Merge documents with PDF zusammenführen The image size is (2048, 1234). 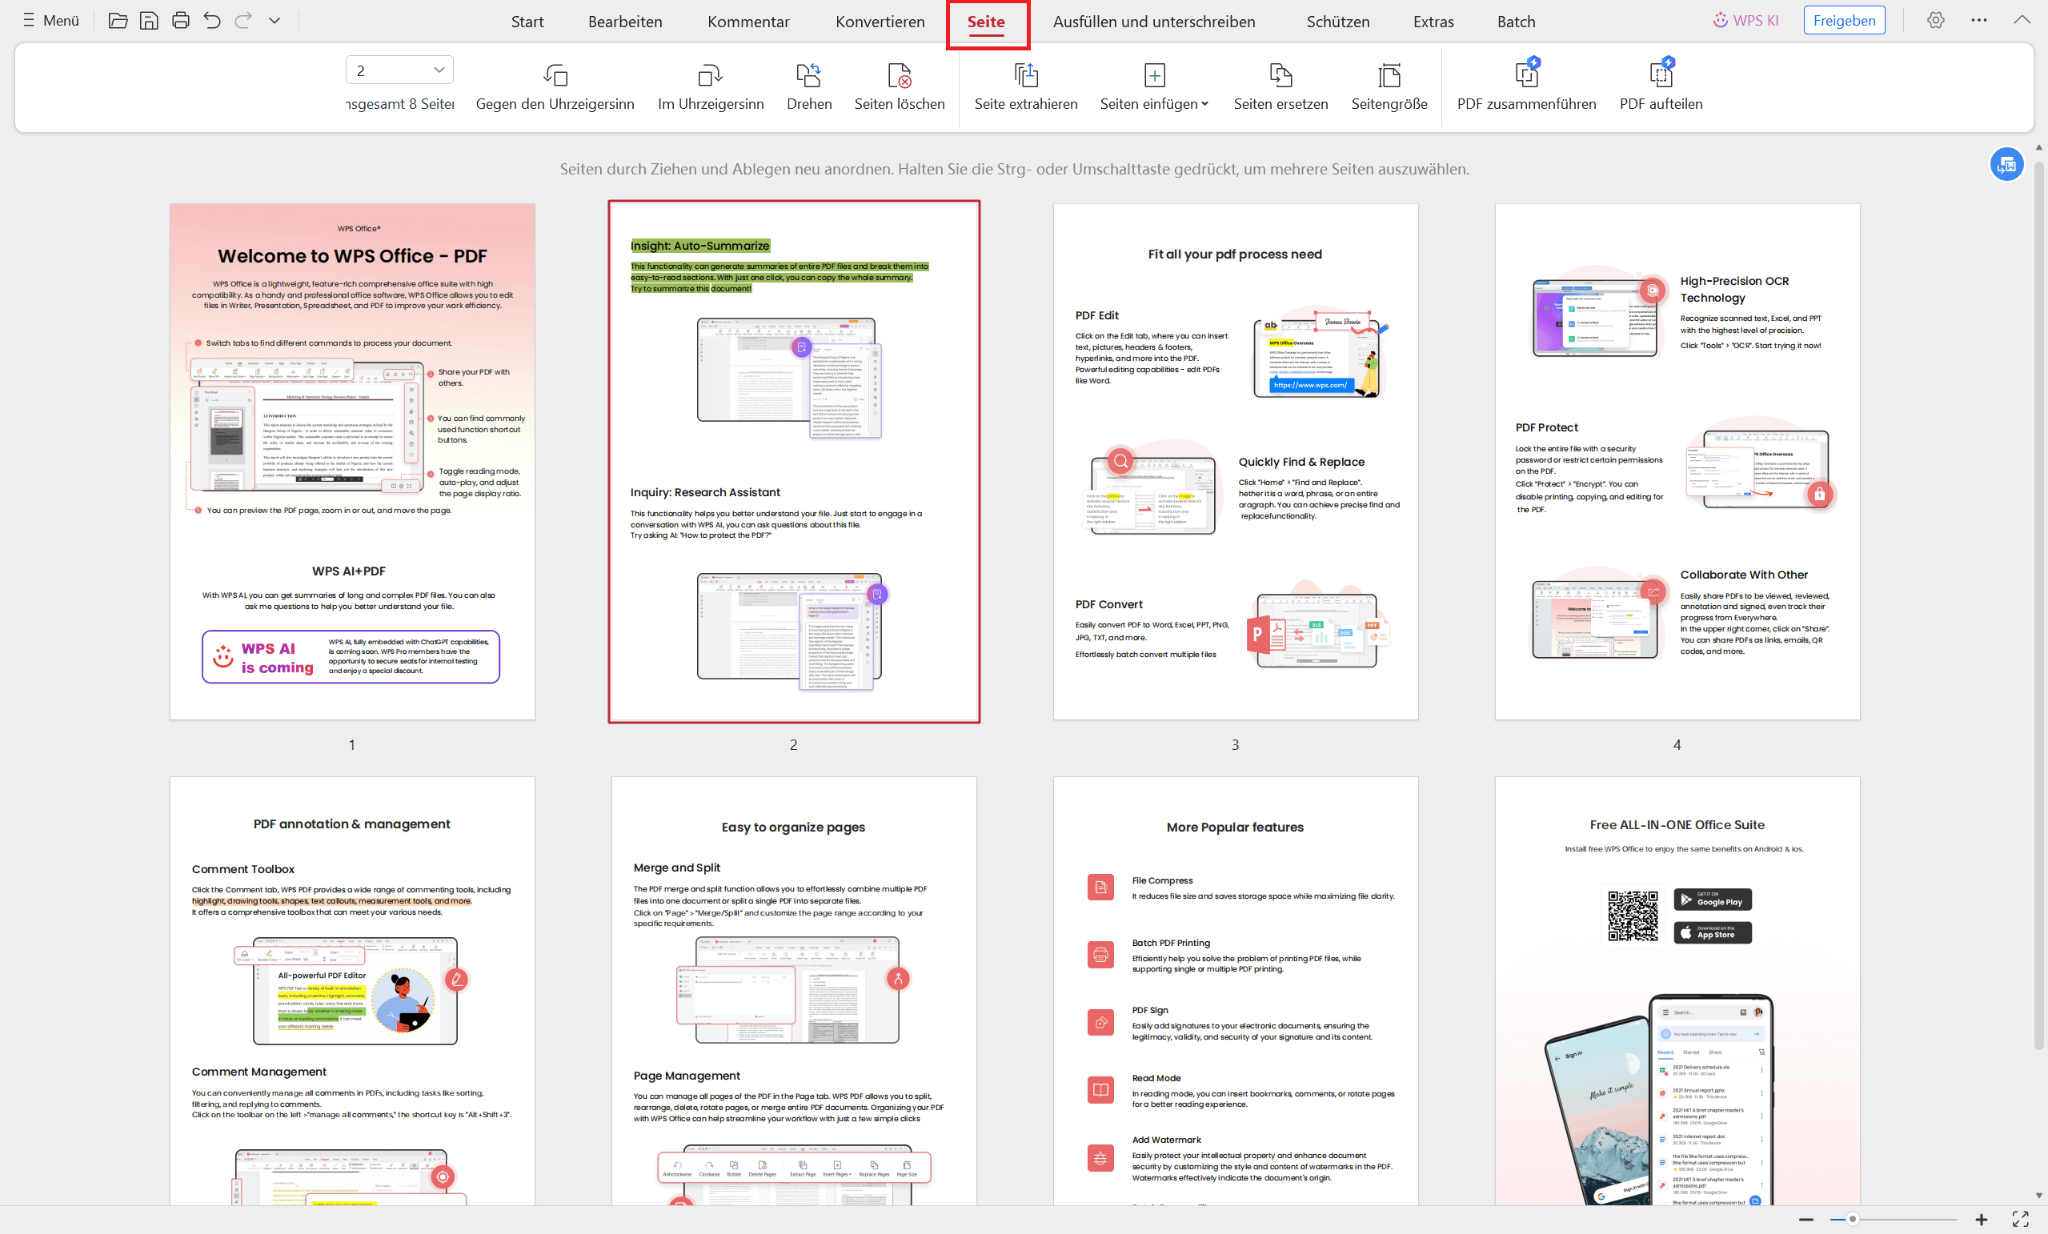click(x=1526, y=85)
